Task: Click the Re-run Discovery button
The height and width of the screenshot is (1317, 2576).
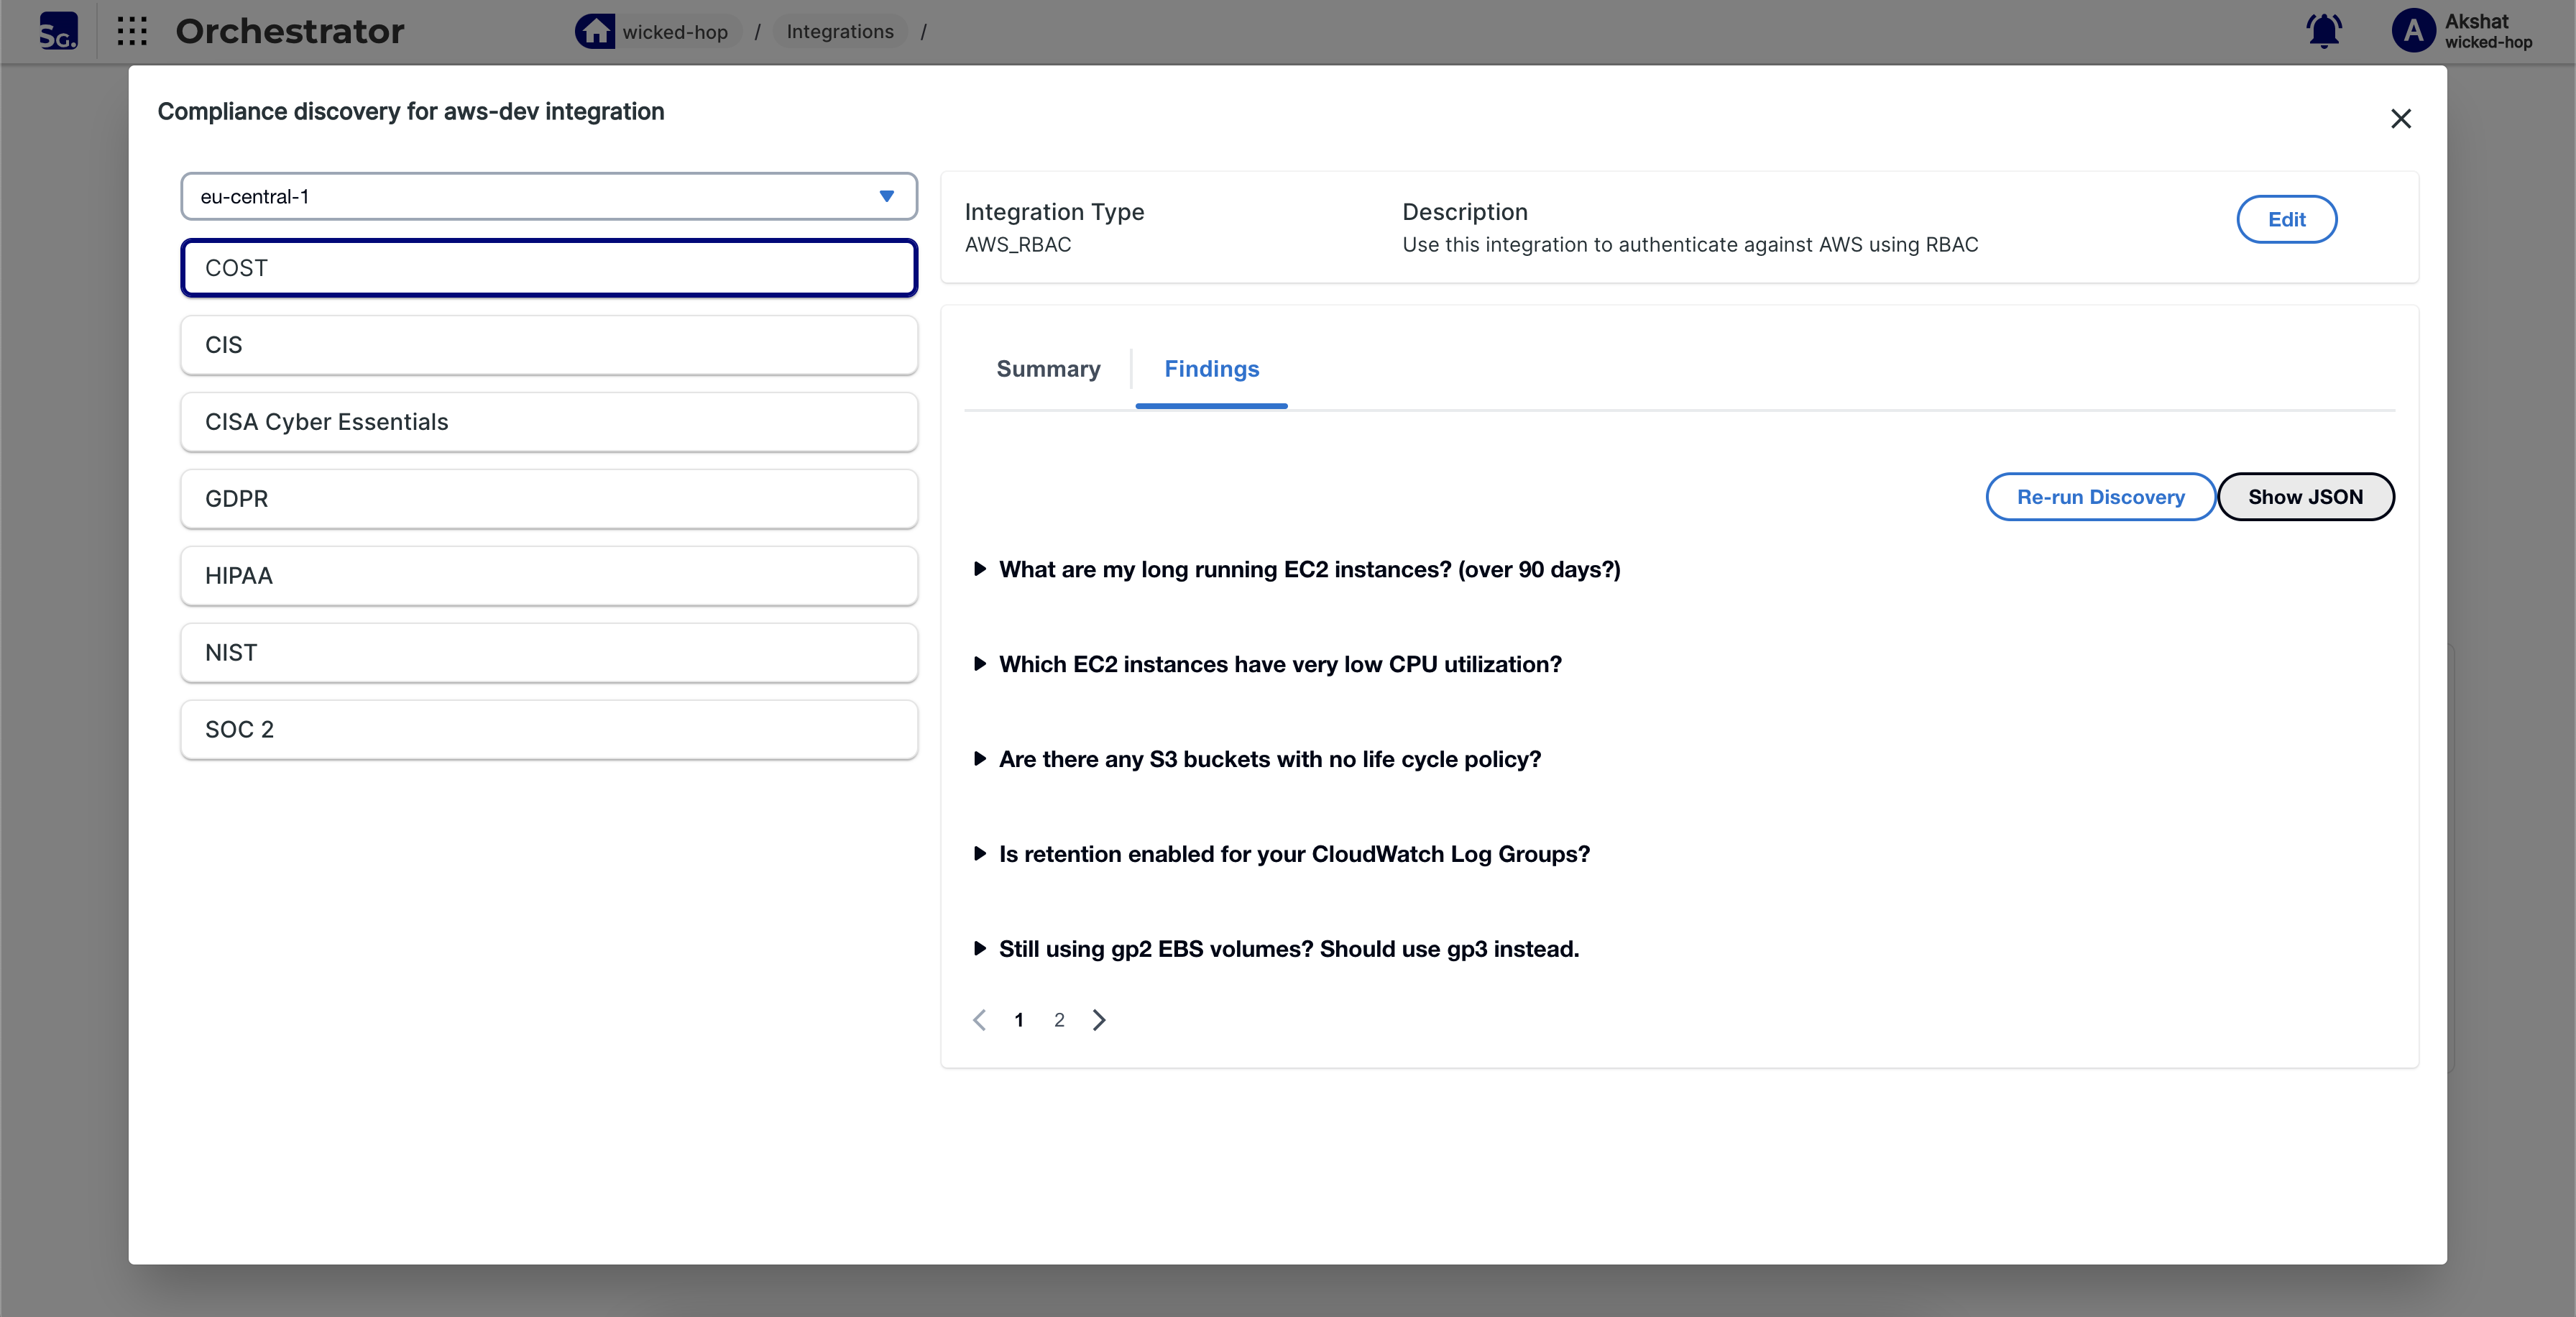Action: (2100, 497)
